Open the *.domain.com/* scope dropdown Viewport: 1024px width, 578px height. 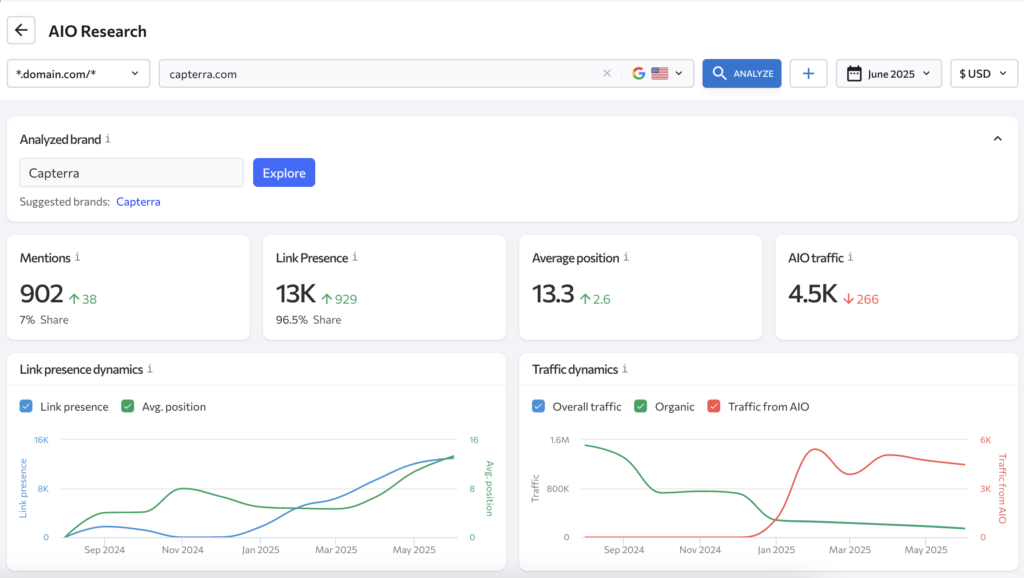tap(78, 73)
